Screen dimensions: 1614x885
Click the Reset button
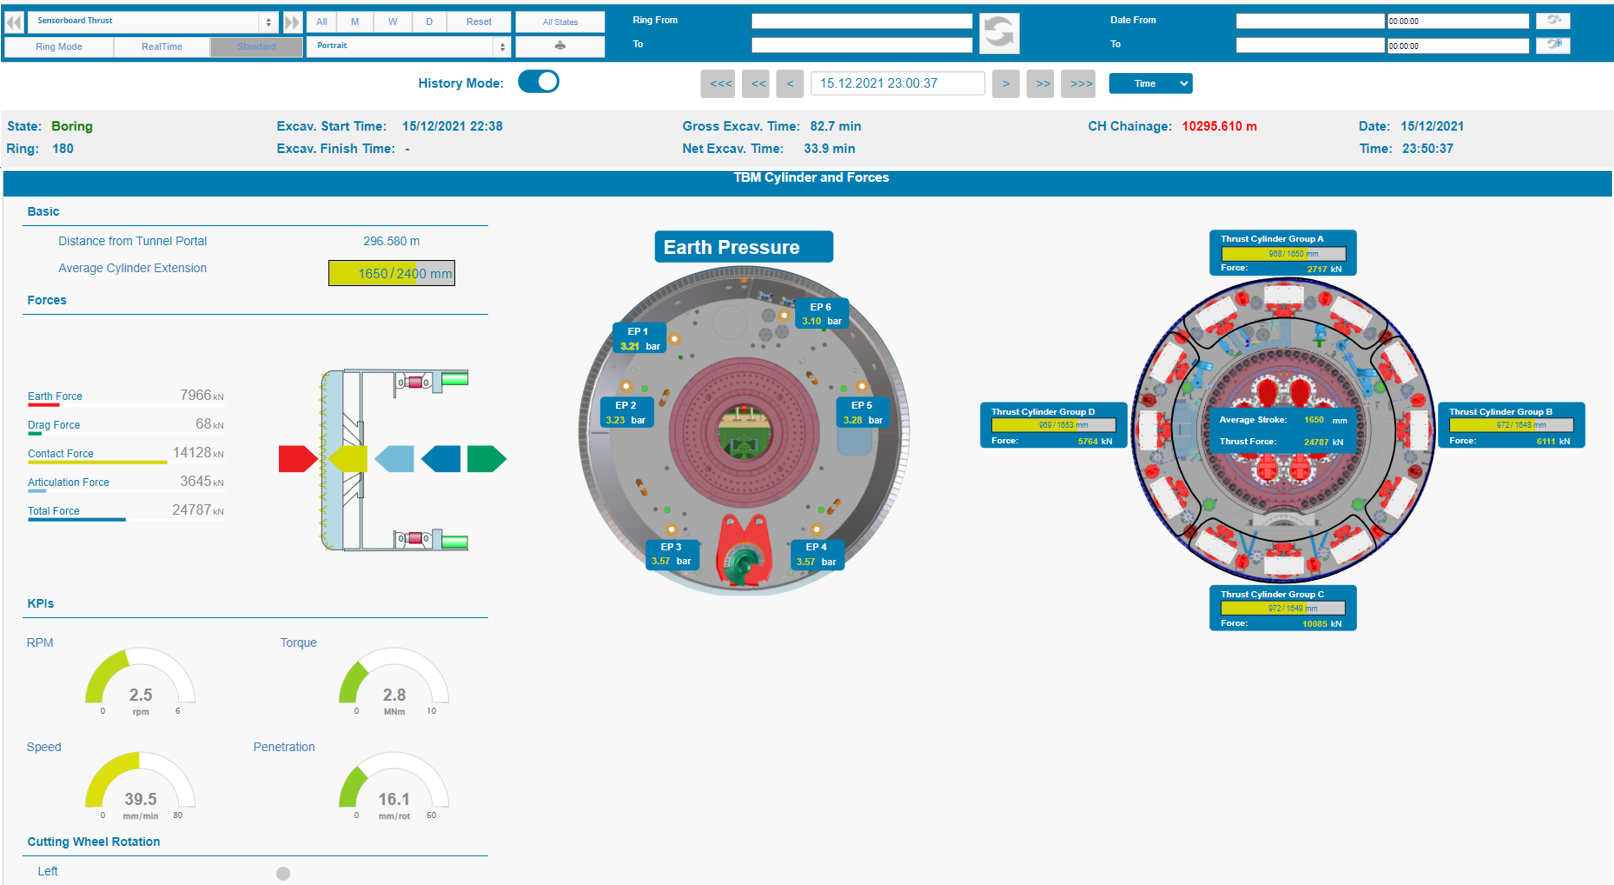coord(478,21)
